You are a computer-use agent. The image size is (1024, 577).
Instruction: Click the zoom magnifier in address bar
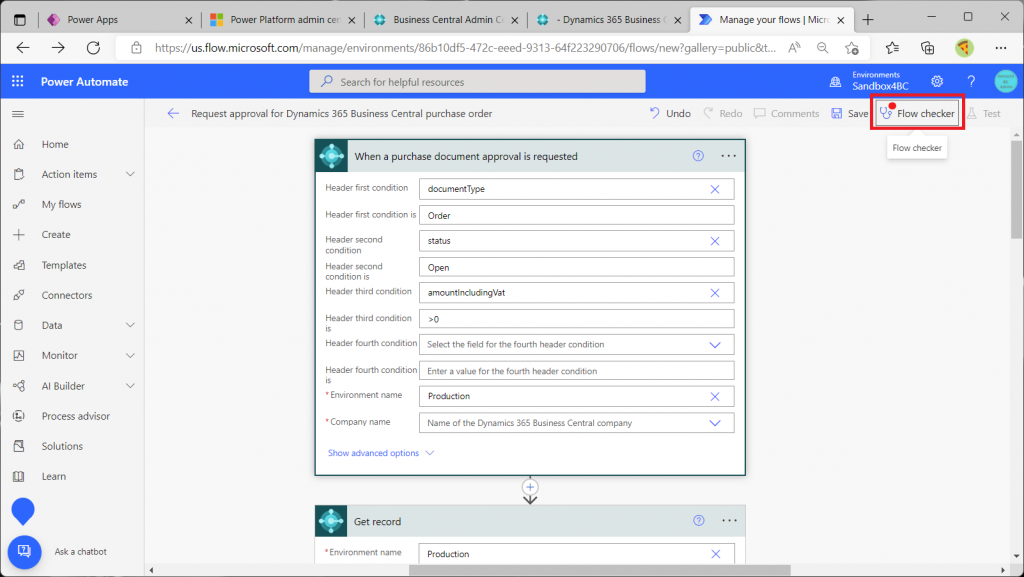[823, 48]
